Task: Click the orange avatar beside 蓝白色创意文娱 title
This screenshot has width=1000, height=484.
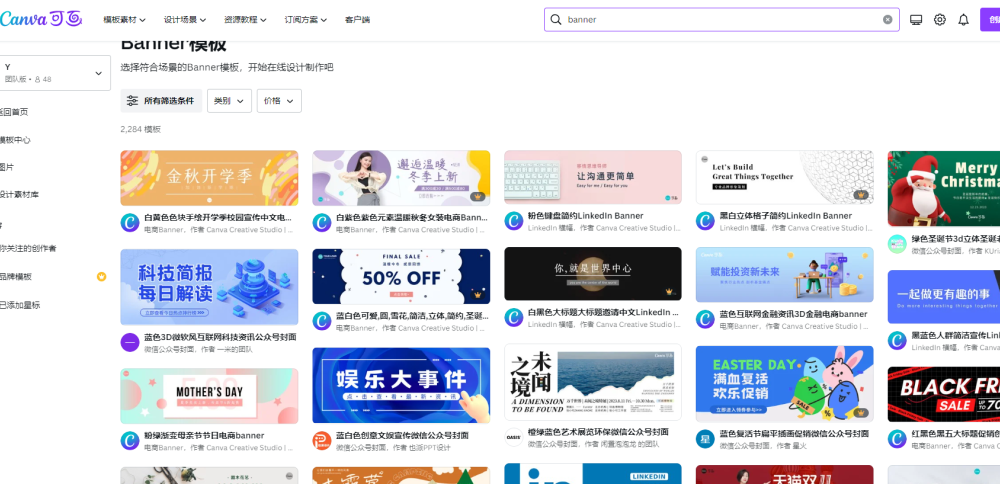Action: coord(321,441)
